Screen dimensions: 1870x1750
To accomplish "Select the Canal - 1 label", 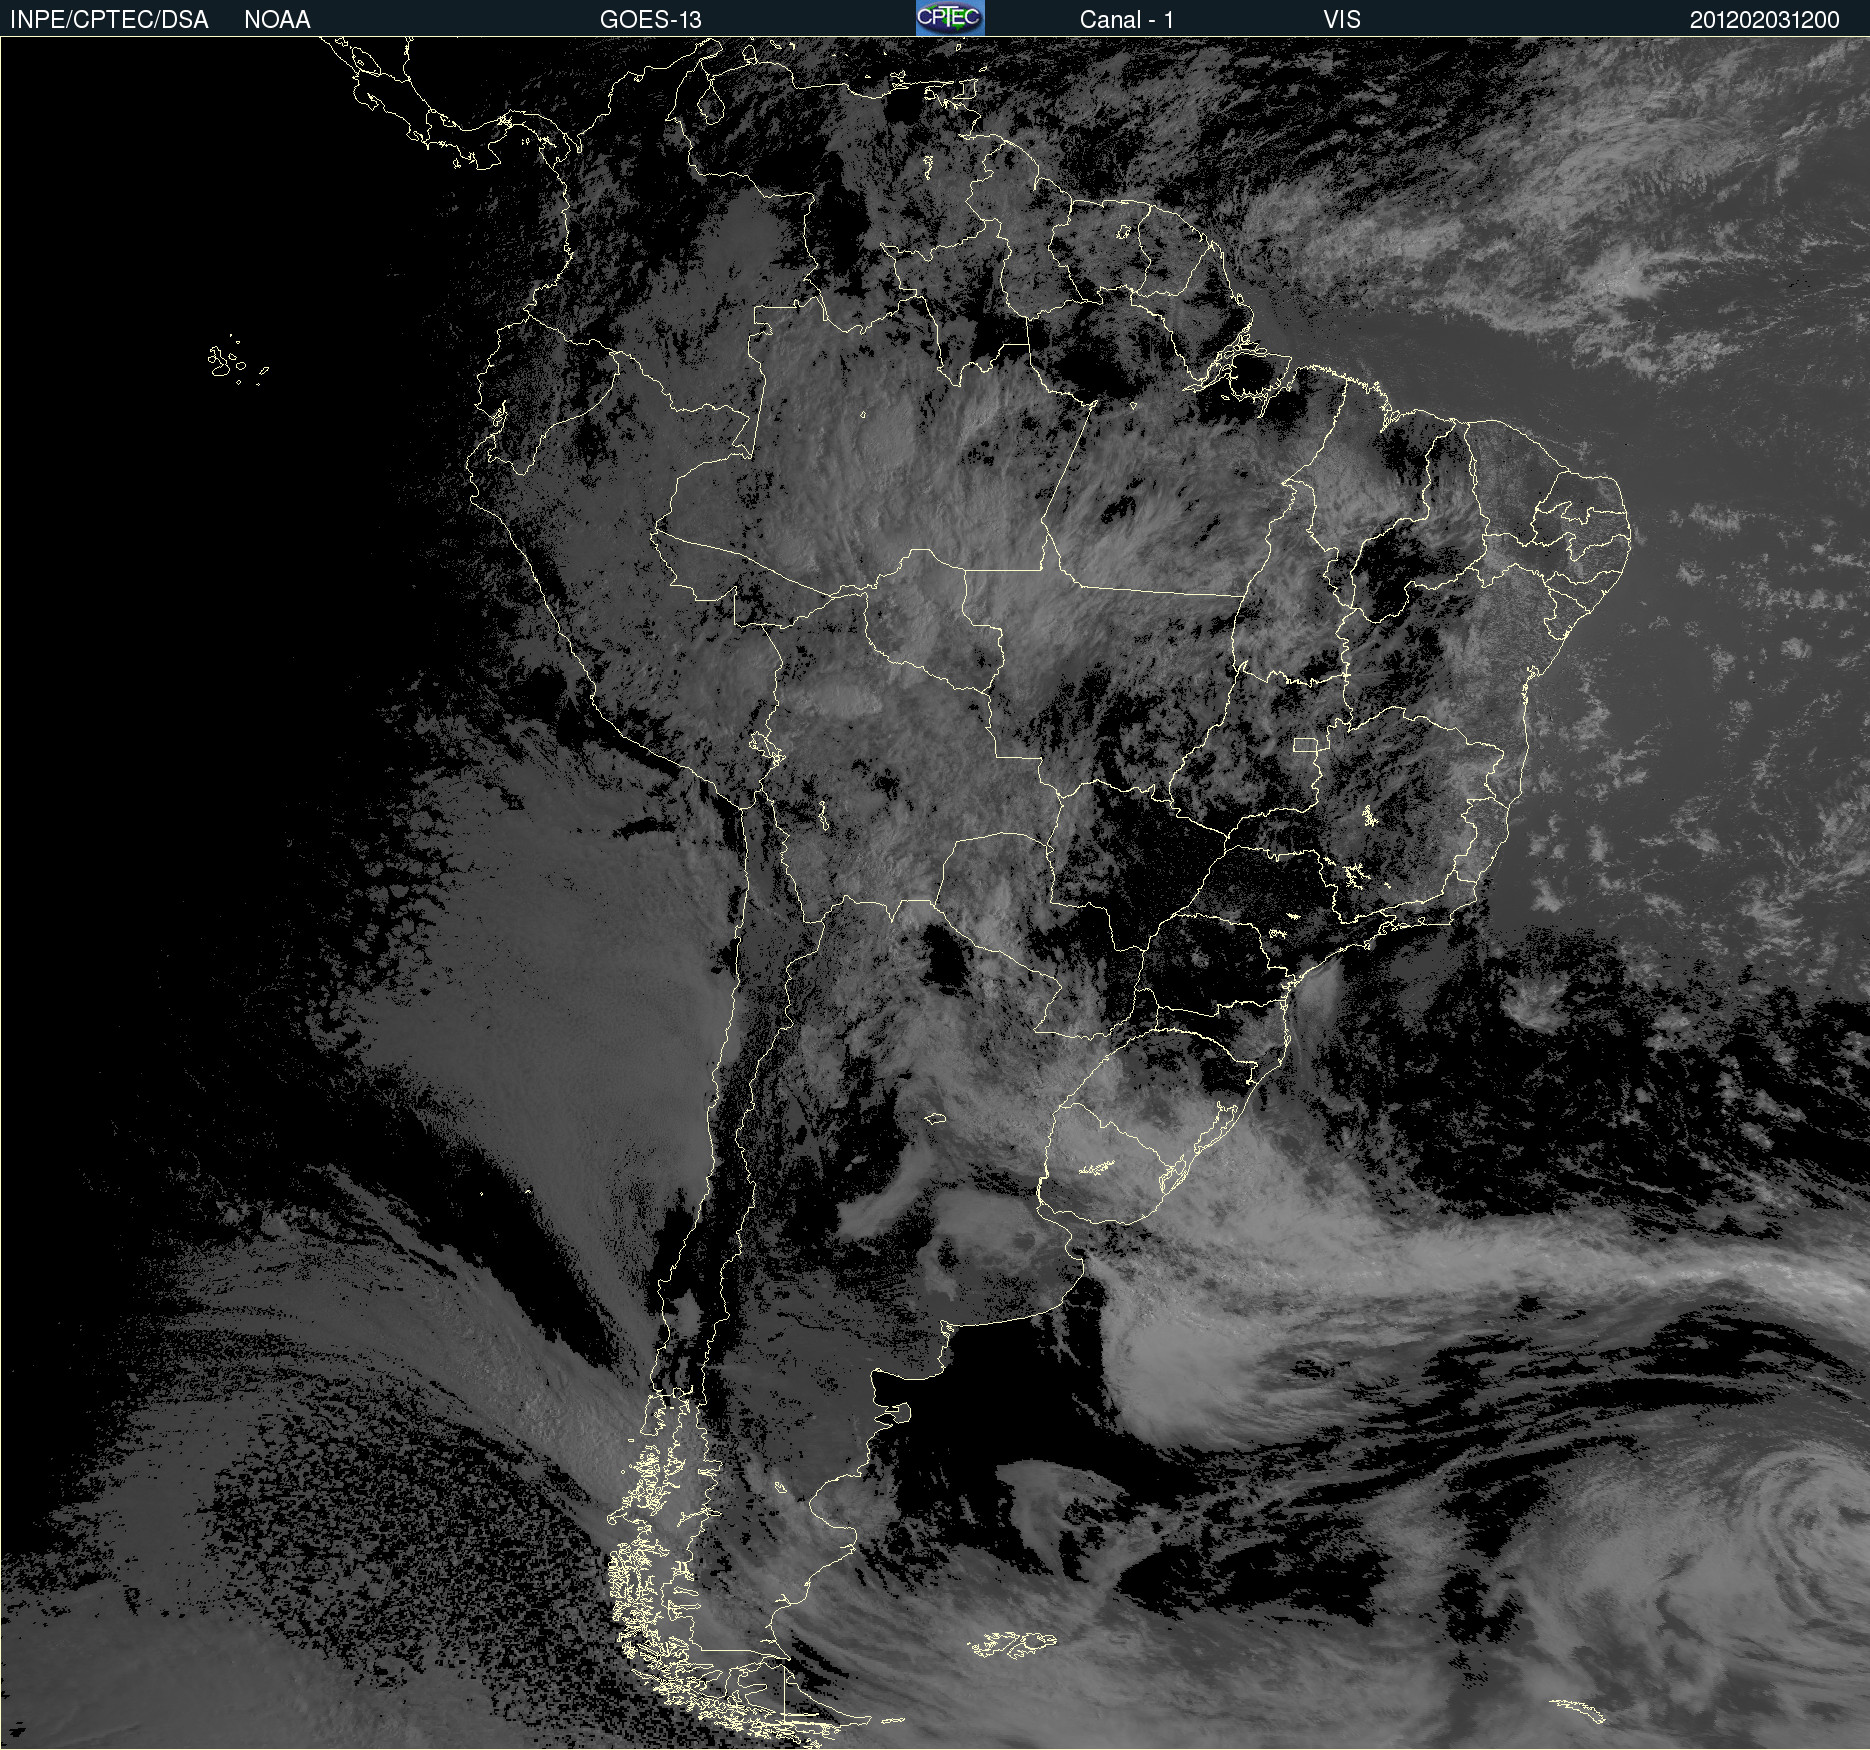I will coord(1126,20).
